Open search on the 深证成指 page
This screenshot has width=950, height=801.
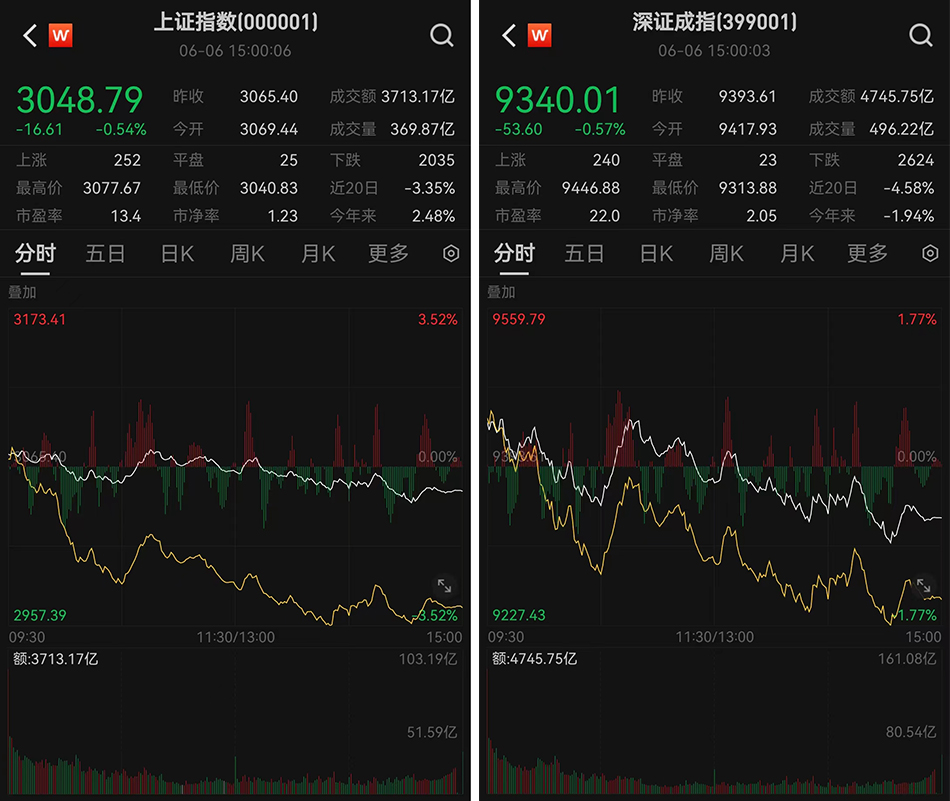pyautogui.click(x=920, y=36)
